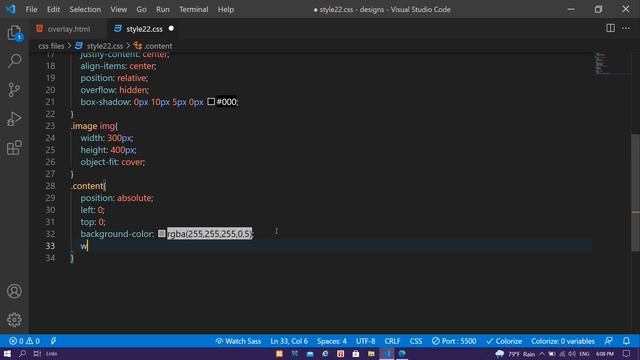Viewport: 640px width, 360px height.
Task: Change indentation via Spaces: 4
Action: (331, 341)
